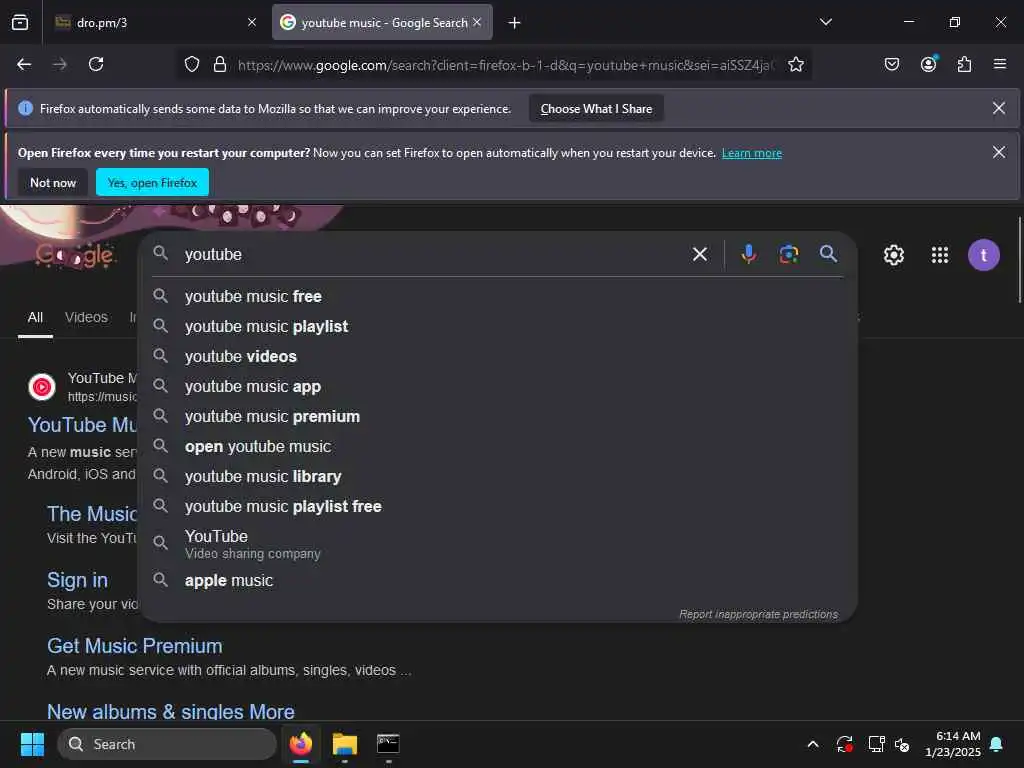Choose 'youtube music library' suggestion
Viewport: 1024px width, 768px height.
[x=496, y=477]
